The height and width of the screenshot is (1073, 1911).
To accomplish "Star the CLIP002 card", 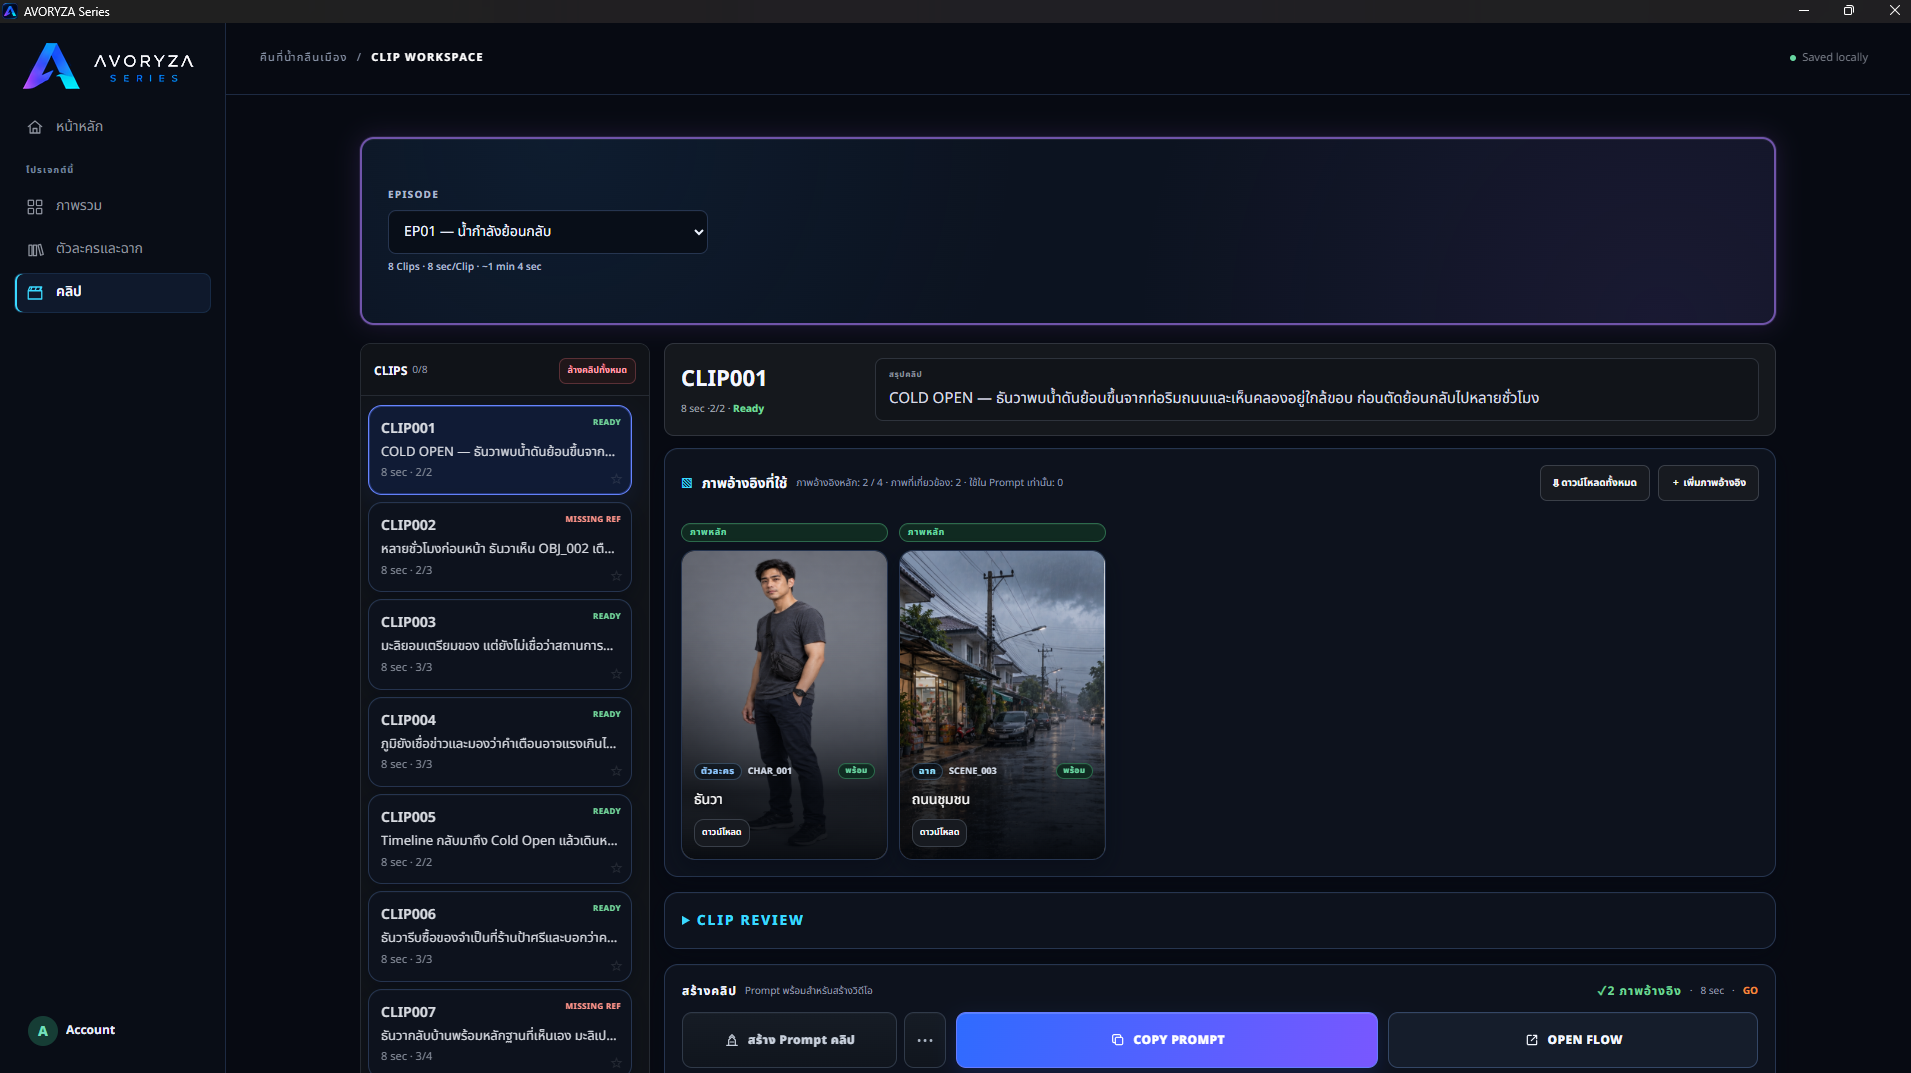I will tap(616, 576).
